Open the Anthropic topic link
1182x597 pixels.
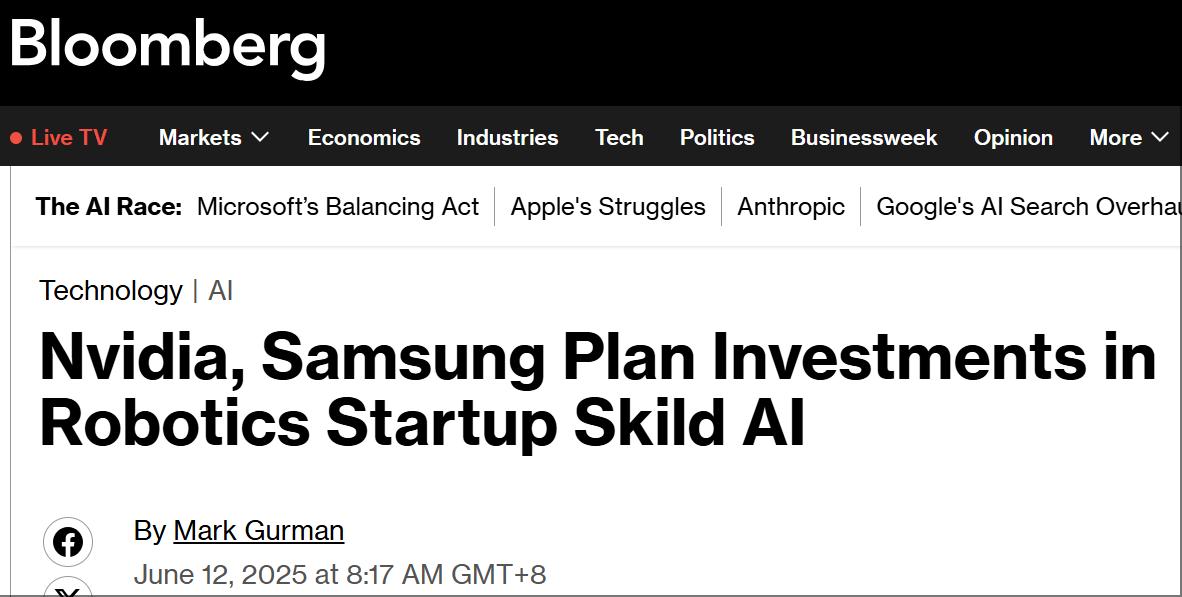791,207
